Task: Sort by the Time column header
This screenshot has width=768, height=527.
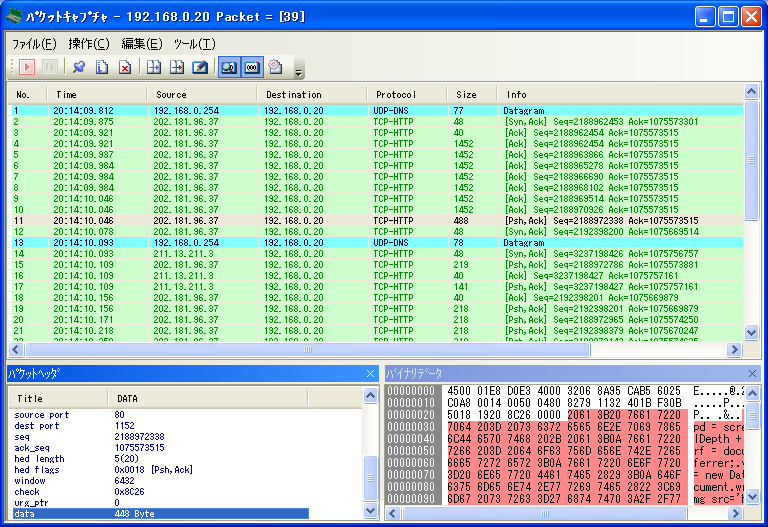Action: click(x=96, y=95)
